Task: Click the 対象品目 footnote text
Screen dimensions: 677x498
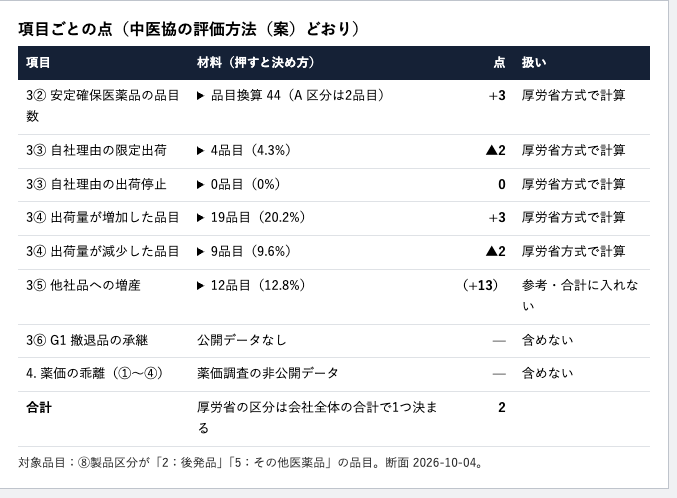Action: point(250,463)
